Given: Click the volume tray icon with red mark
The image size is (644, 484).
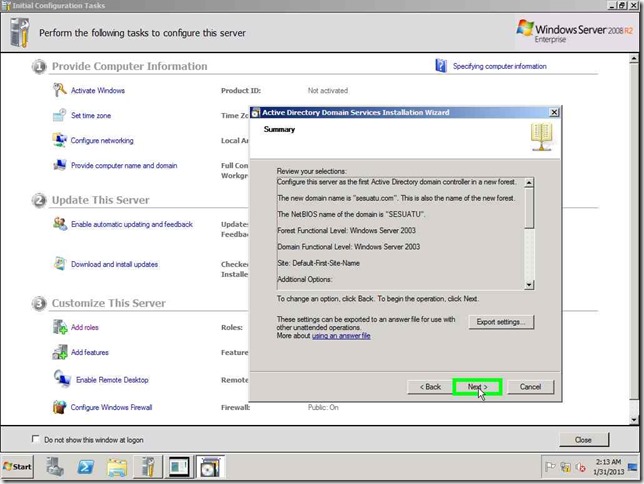Looking at the screenshot, I should [x=581, y=467].
